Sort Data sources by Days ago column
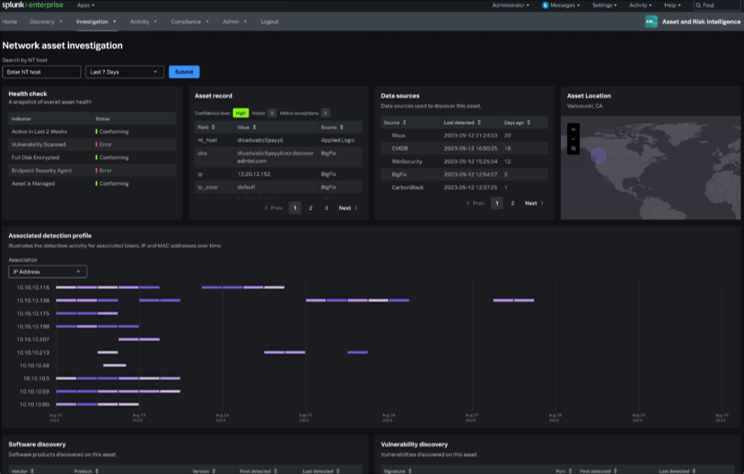This screenshot has width=744, height=474. pyautogui.click(x=515, y=122)
